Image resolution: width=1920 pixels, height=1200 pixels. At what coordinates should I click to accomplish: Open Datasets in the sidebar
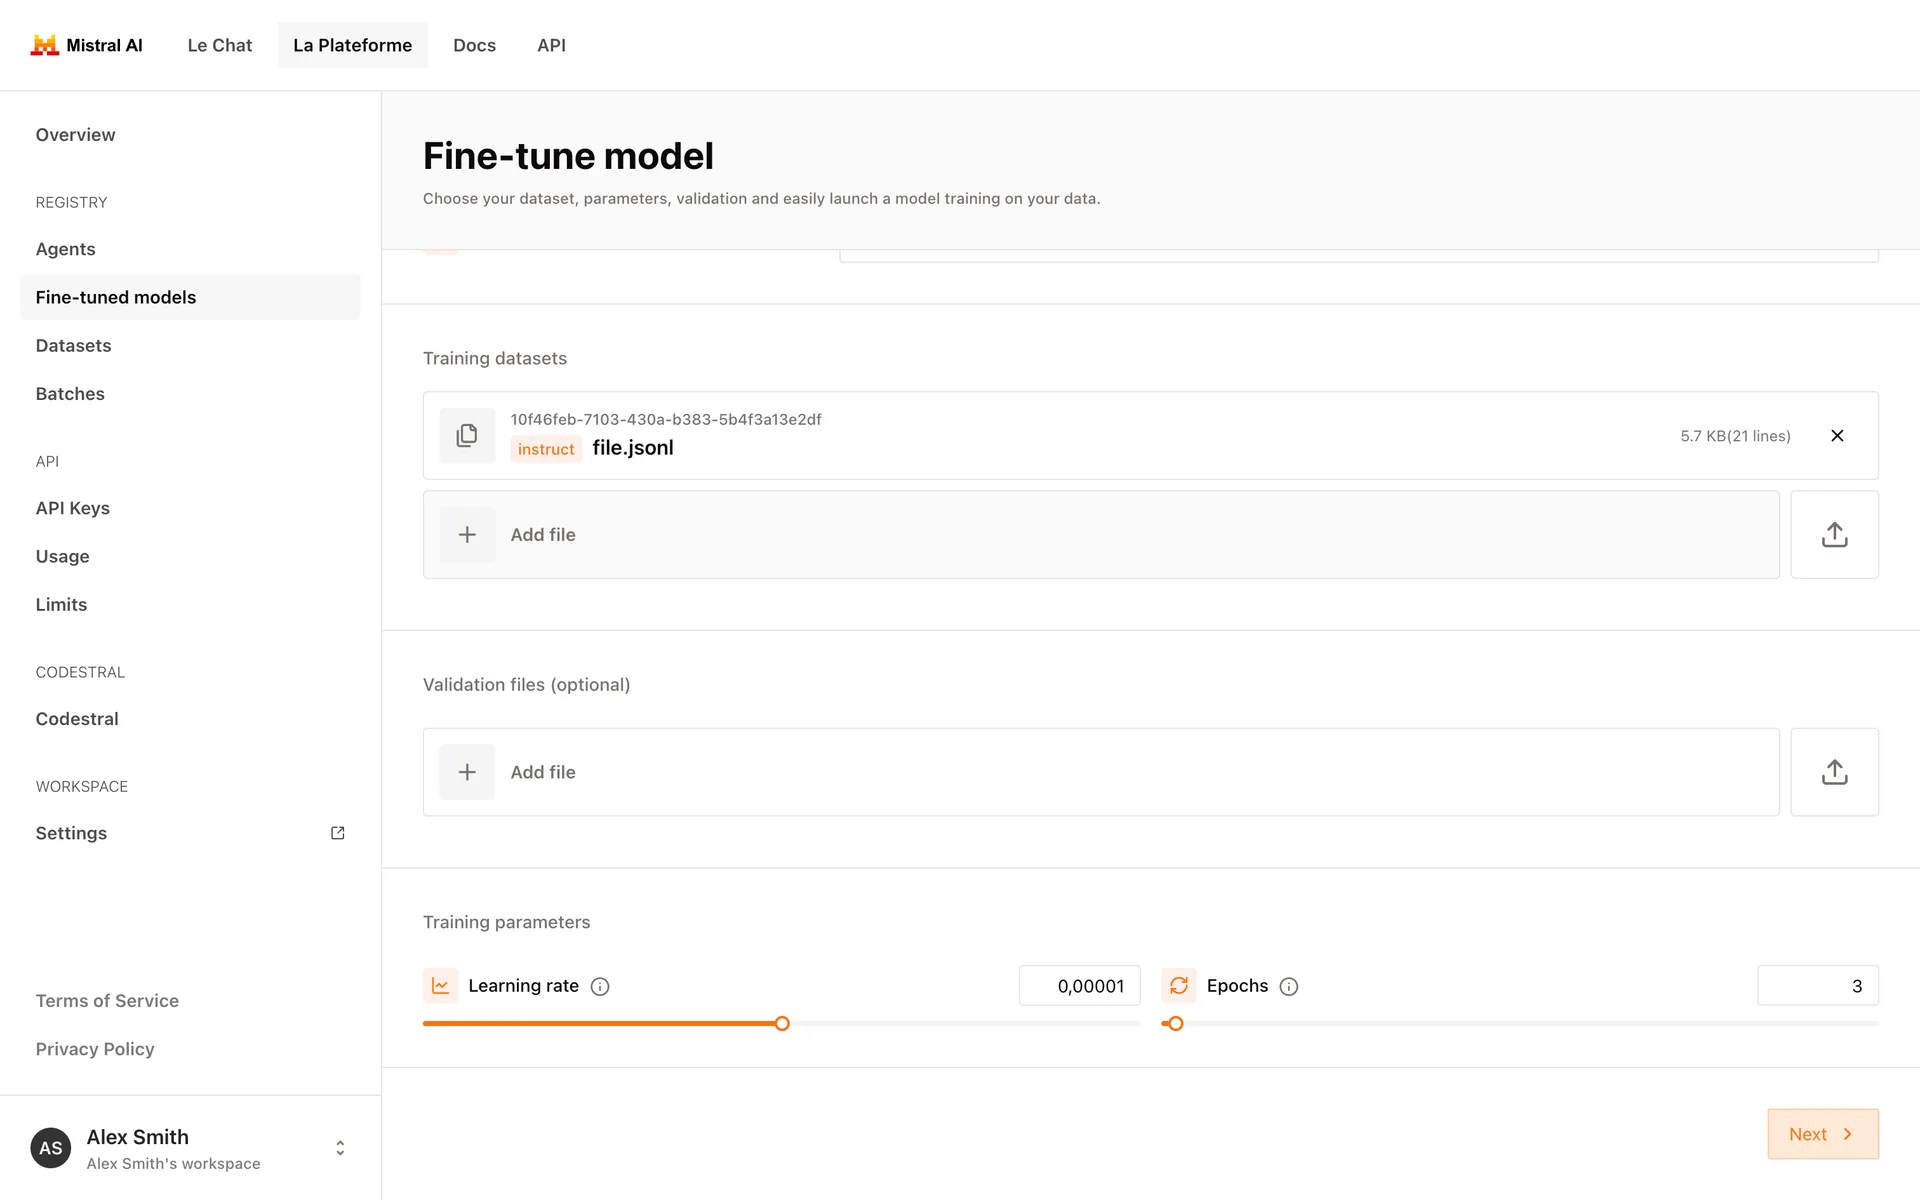click(x=73, y=345)
